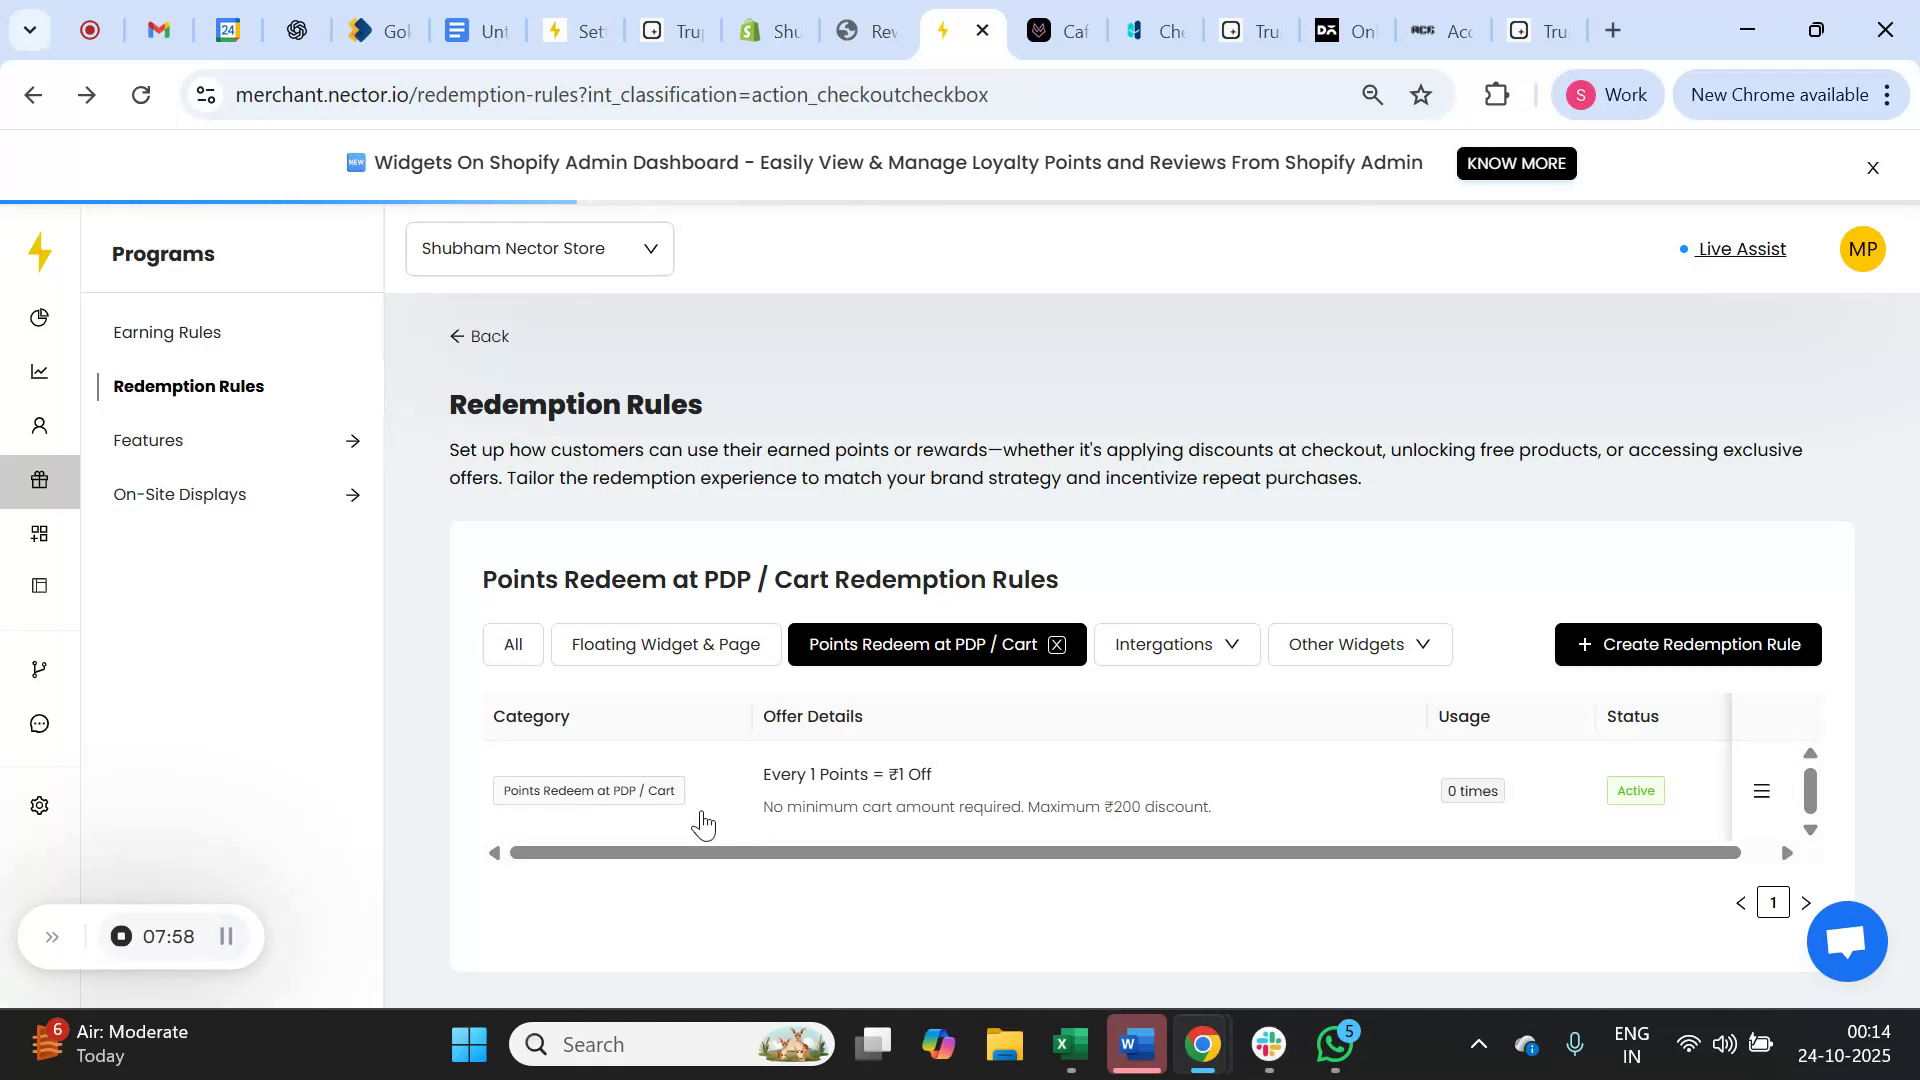Open the Features menu item
The height and width of the screenshot is (1080, 1920).
(147, 439)
